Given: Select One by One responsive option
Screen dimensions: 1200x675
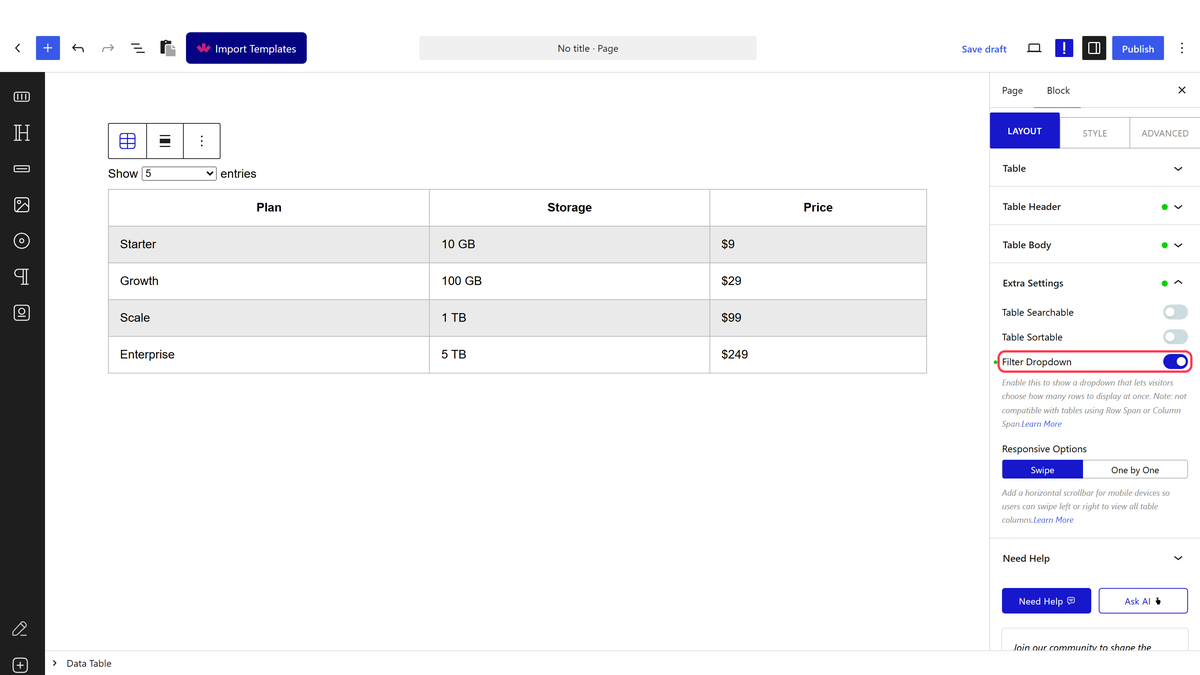Looking at the screenshot, I should (1135, 470).
